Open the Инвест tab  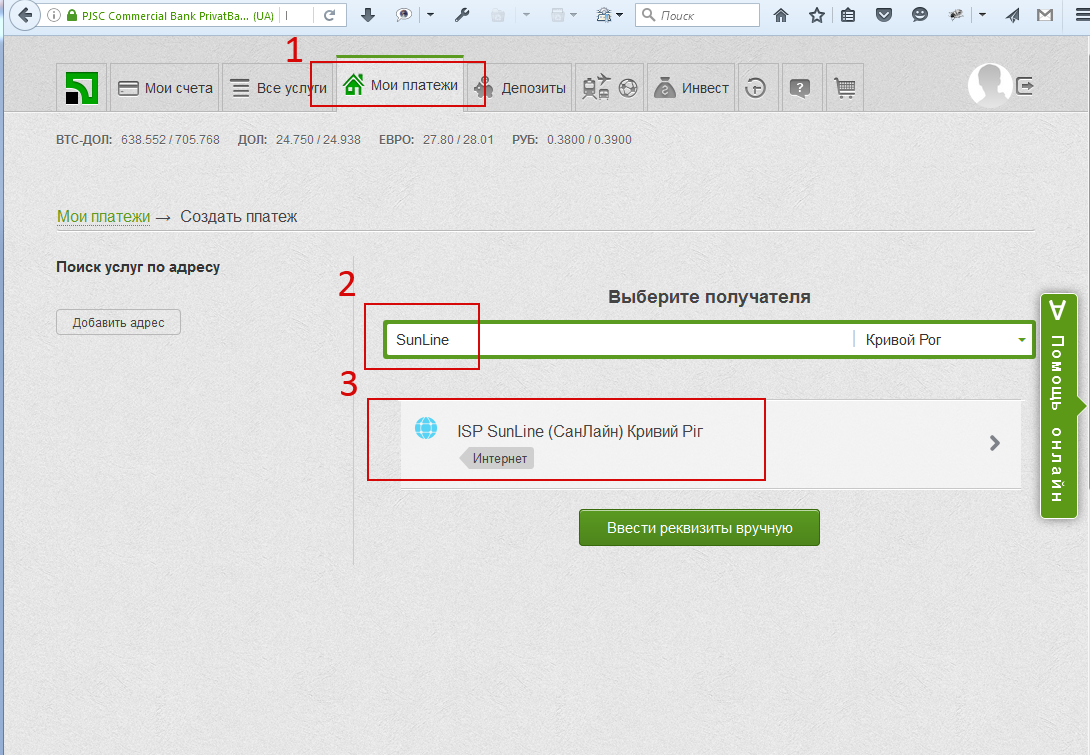pyautogui.click(x=691, y=88)
